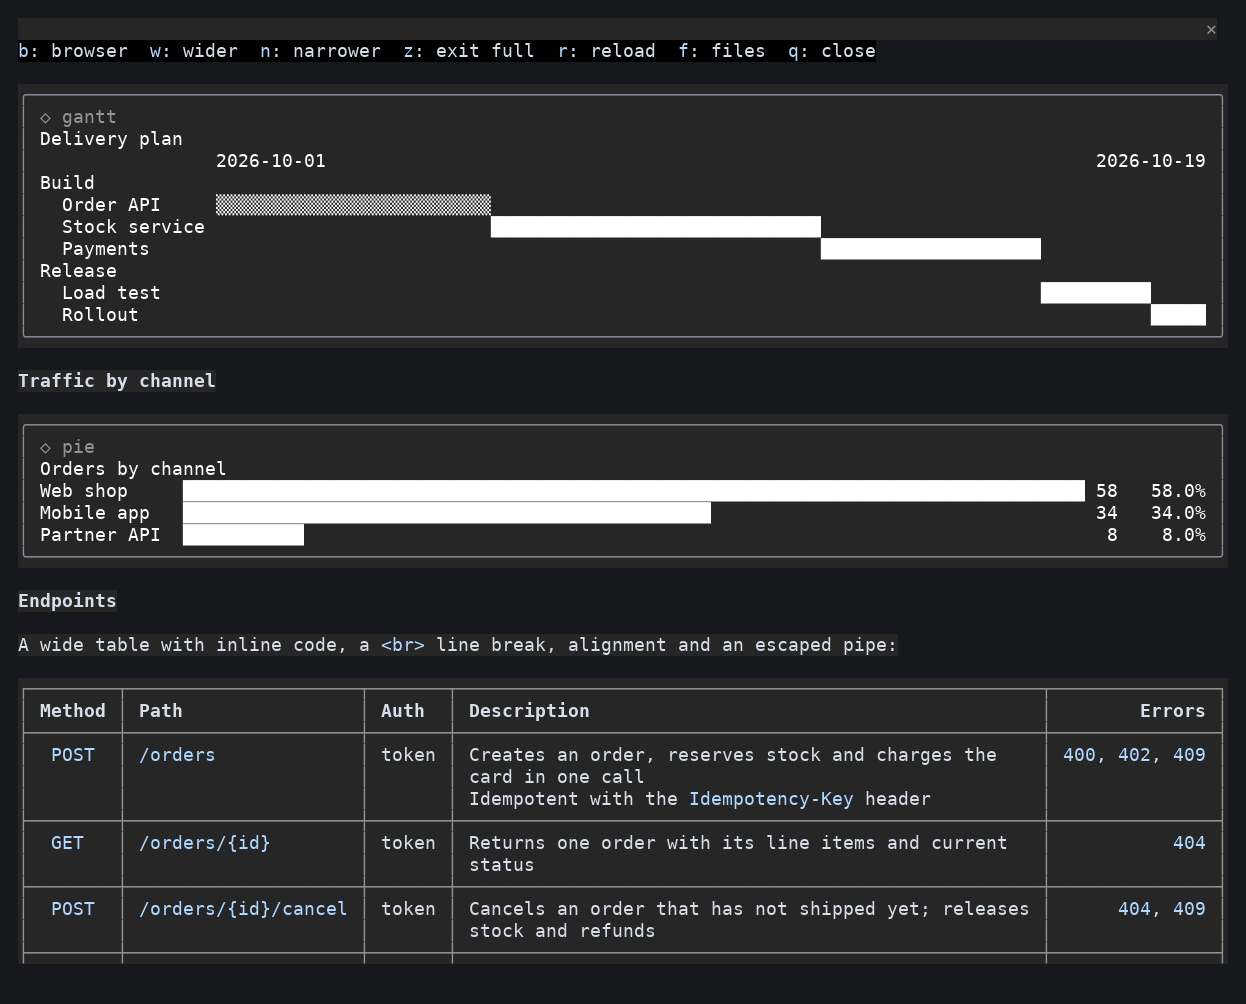This screenshot has width=1246, height=1004.
Task: Click the 8.0% value
Action: point(1184,535)
